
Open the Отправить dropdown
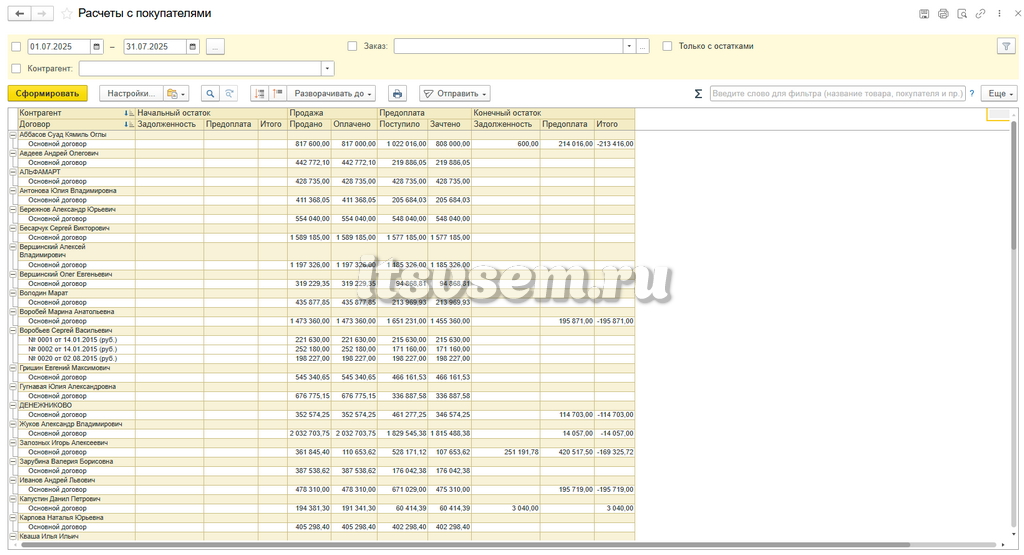click(x=455, y=93)
